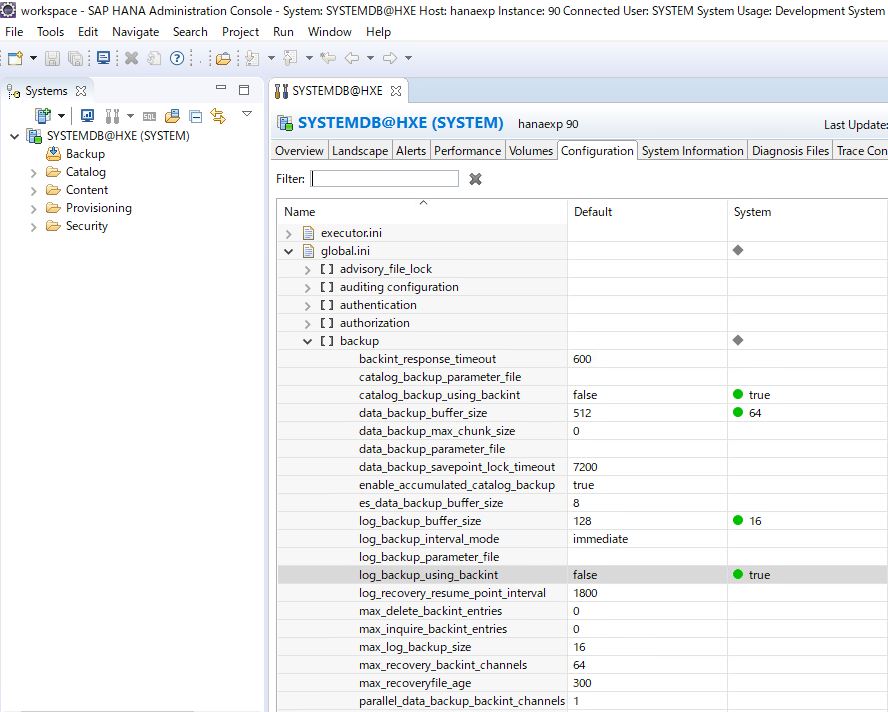Open the File menu

(x=14, y=32)
